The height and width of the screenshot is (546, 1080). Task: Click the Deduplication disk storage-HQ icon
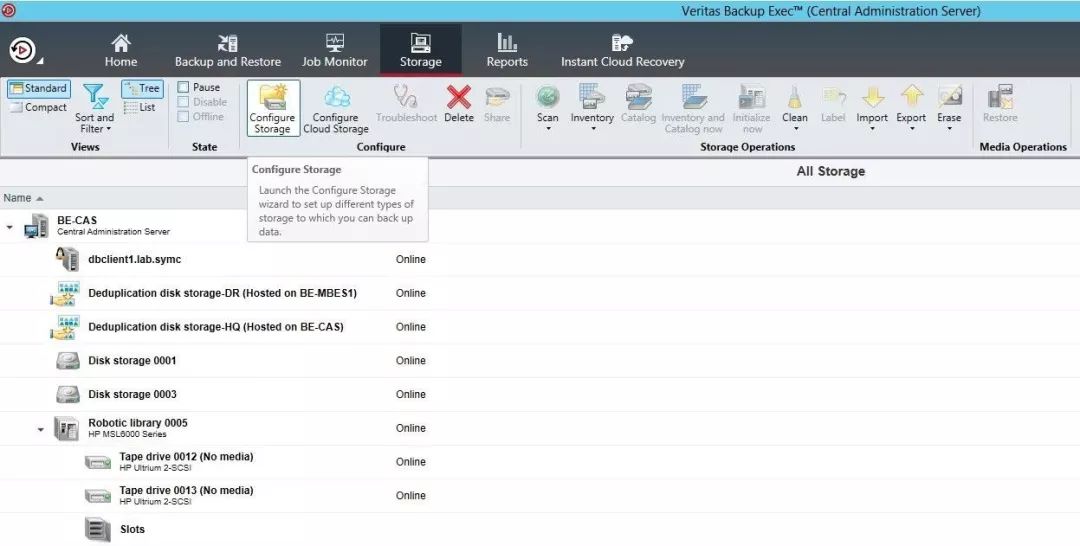point(65,327)
